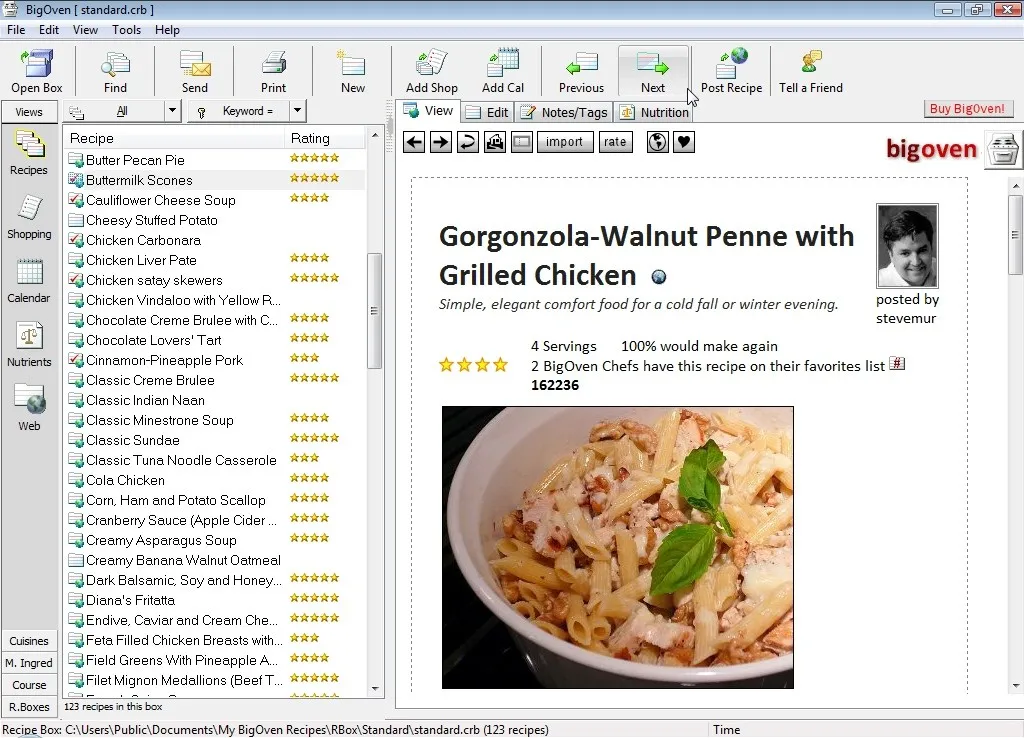Expand the Keyword = dropdown arrow
The width and height of the screenshot is (1024, 738).
coord(297,111)
